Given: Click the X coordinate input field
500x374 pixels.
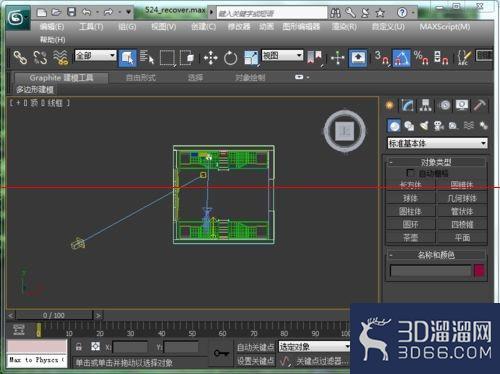Looking at the screenshot, I should point(130,347).
